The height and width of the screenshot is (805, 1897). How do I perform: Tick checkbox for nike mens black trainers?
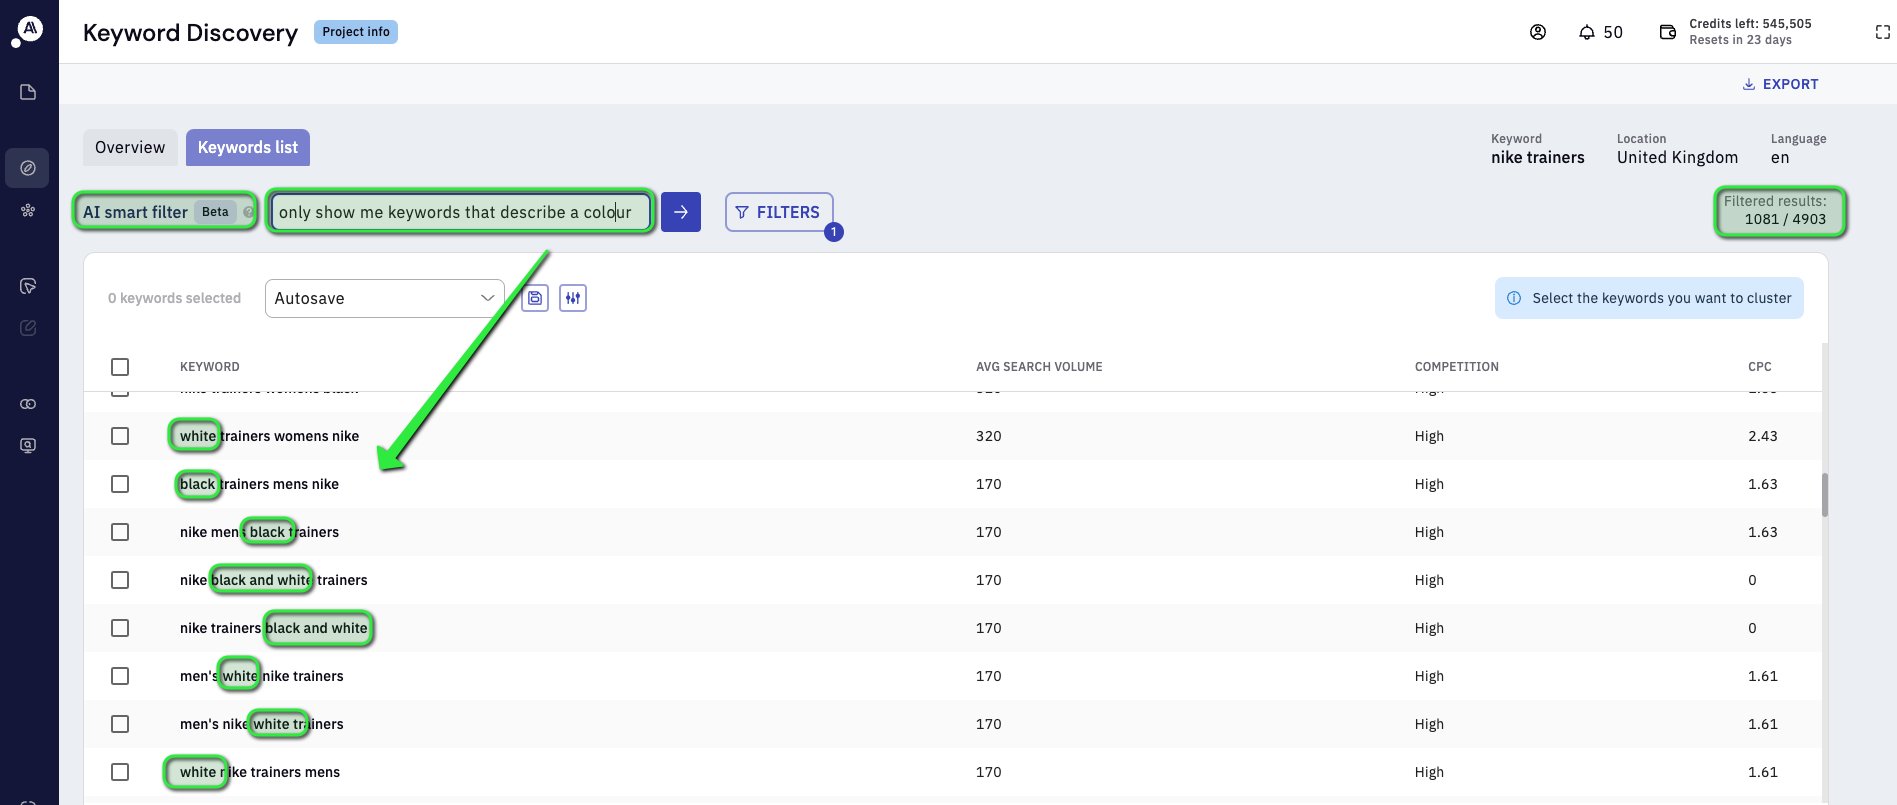(120, 532)
